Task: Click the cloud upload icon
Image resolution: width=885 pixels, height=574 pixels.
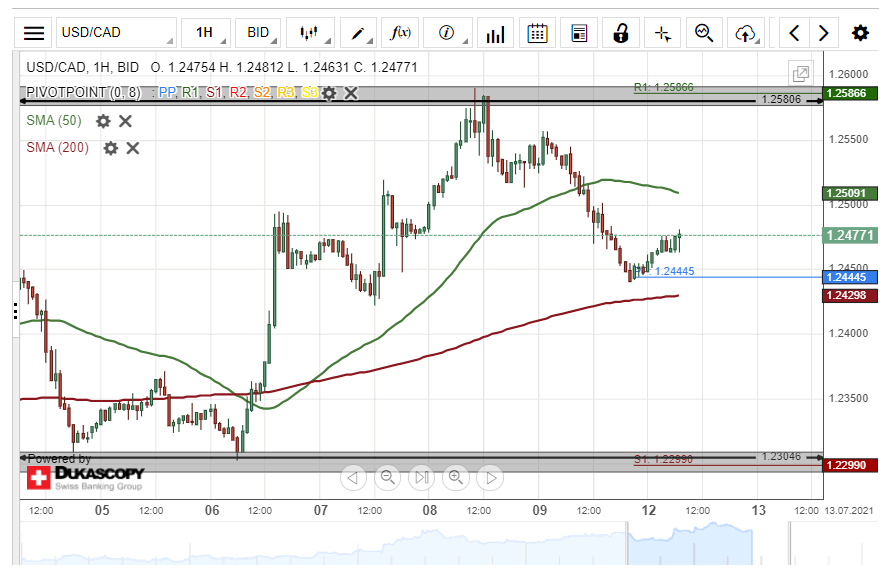Action: pyautogui.click(x=744, y=33)
